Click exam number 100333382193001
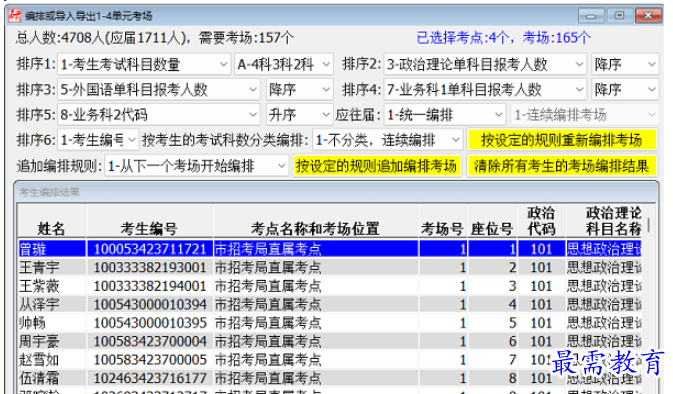The width and height of the screenshot is (673, 394). point(150,267)
